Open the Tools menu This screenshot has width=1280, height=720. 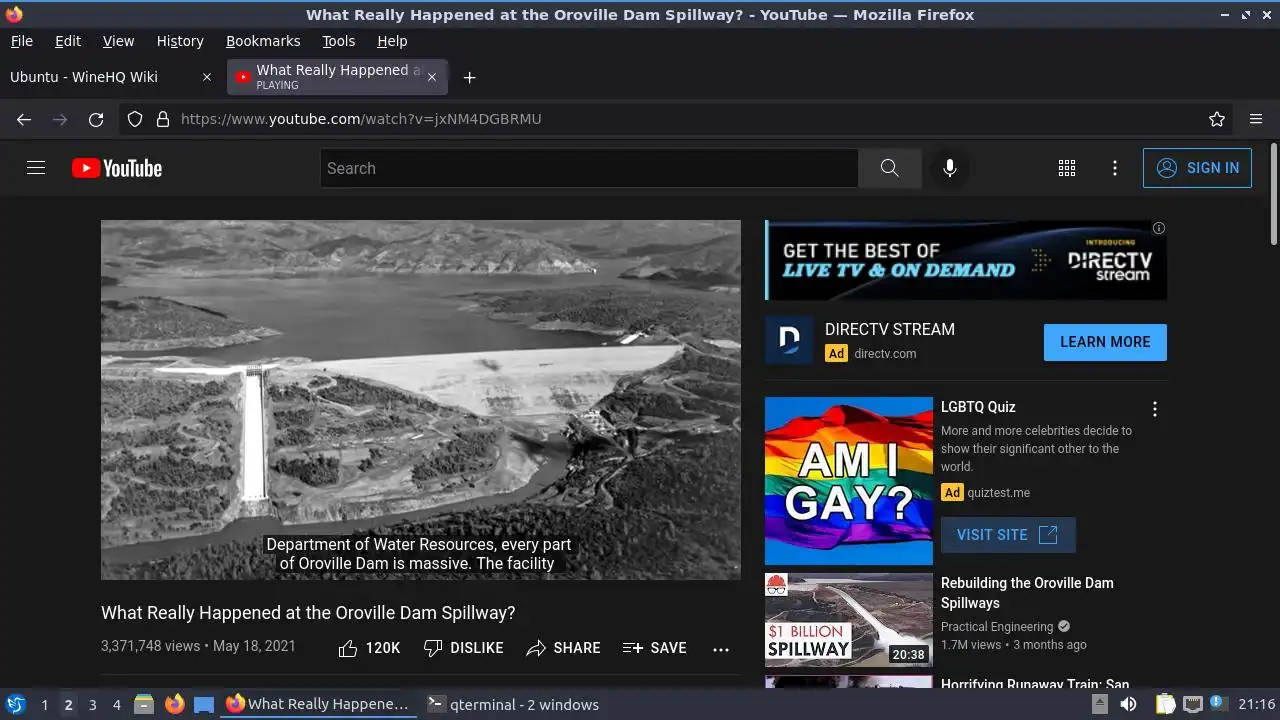(x=339, y=41)
